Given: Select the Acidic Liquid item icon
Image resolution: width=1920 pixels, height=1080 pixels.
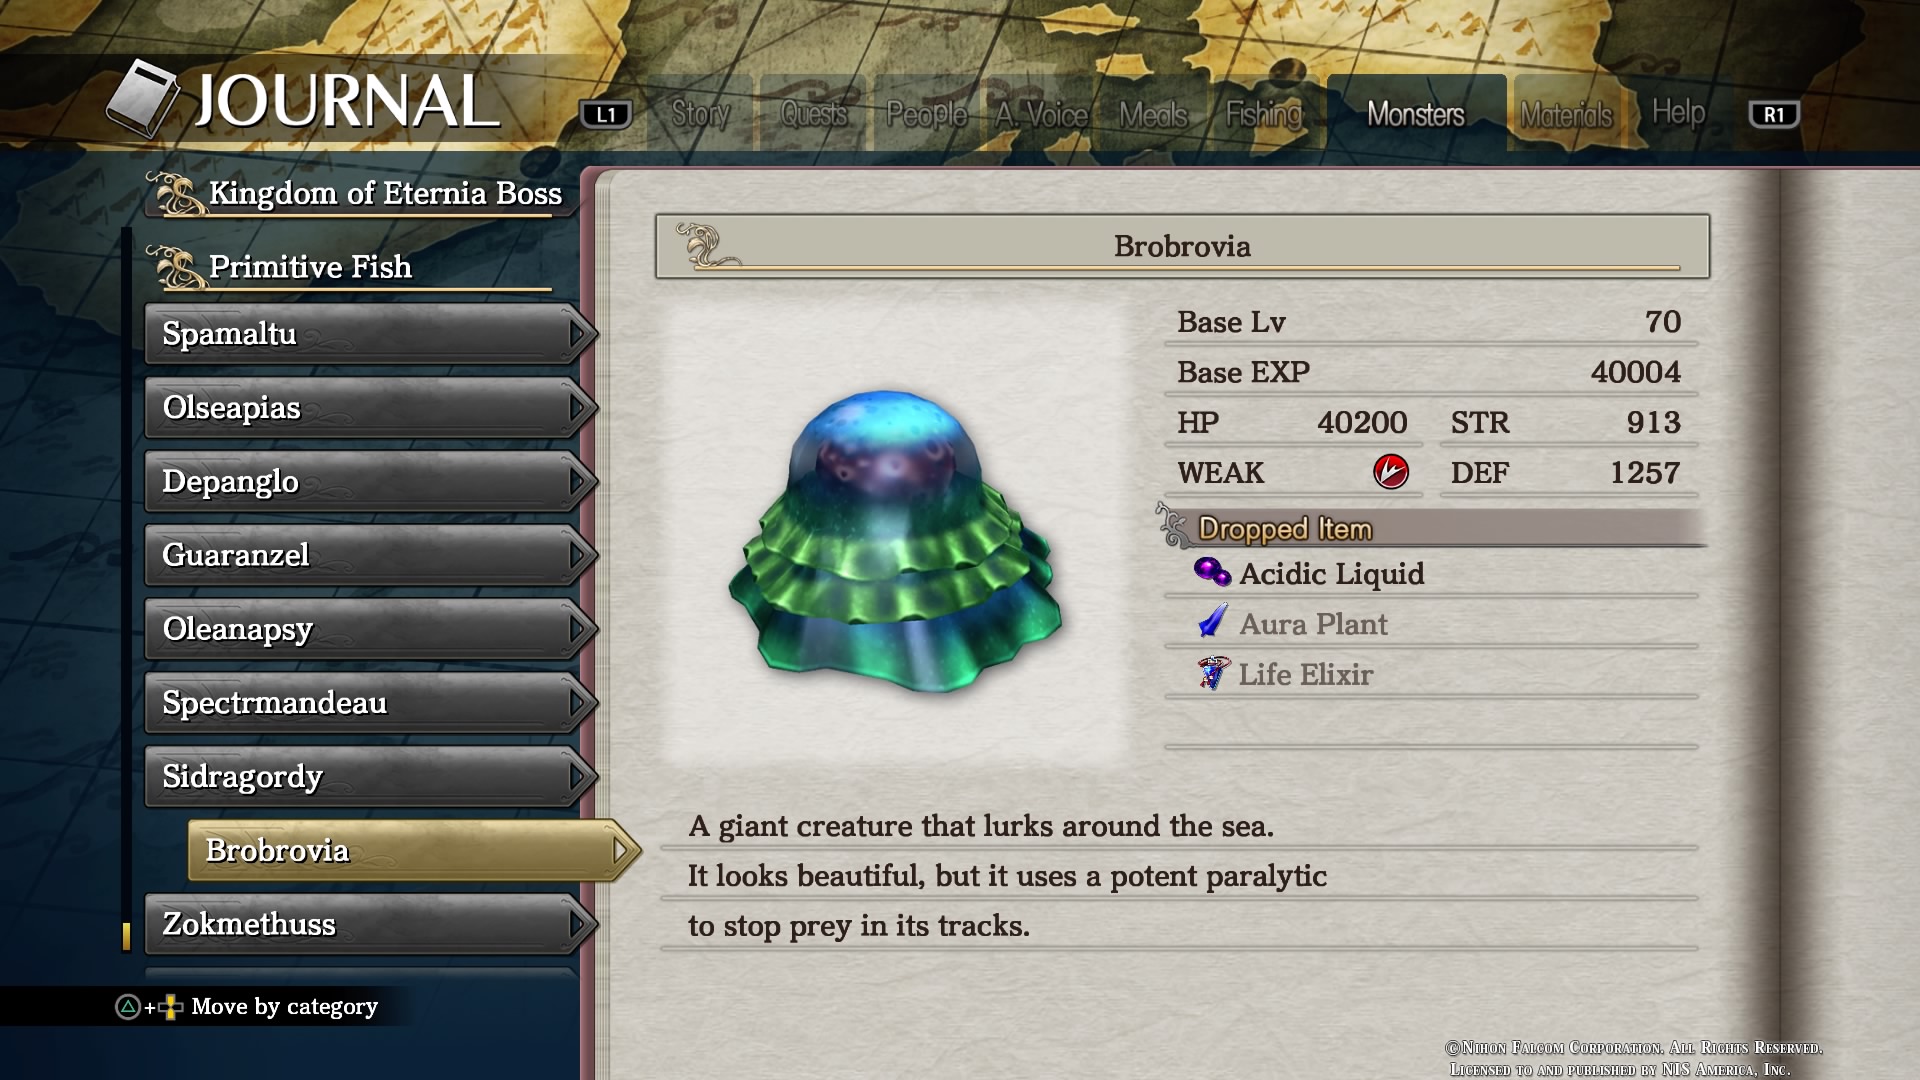Looking at the screenshot, I should [1212, 572].
